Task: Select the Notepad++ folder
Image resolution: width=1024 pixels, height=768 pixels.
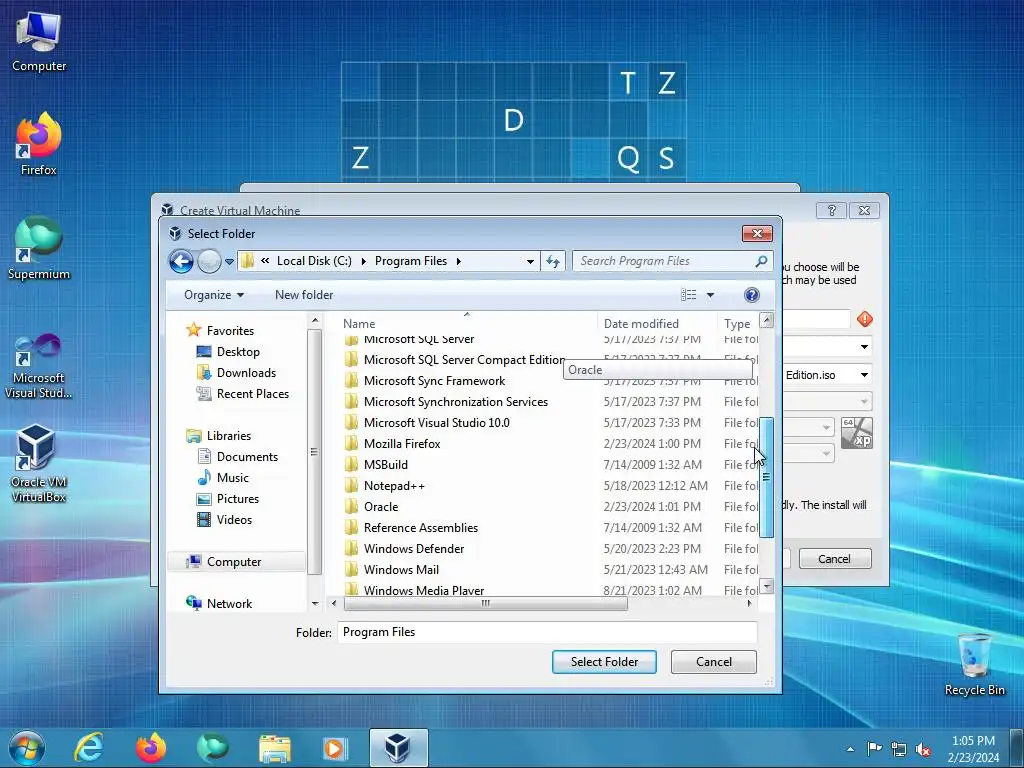Action: 394,486
